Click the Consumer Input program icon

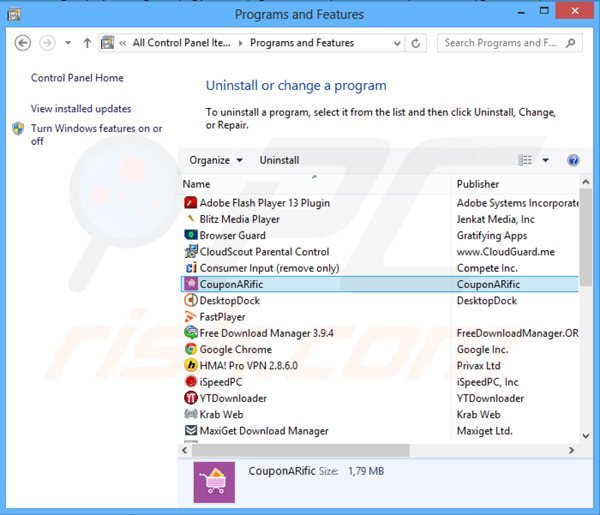coord(191,267)
